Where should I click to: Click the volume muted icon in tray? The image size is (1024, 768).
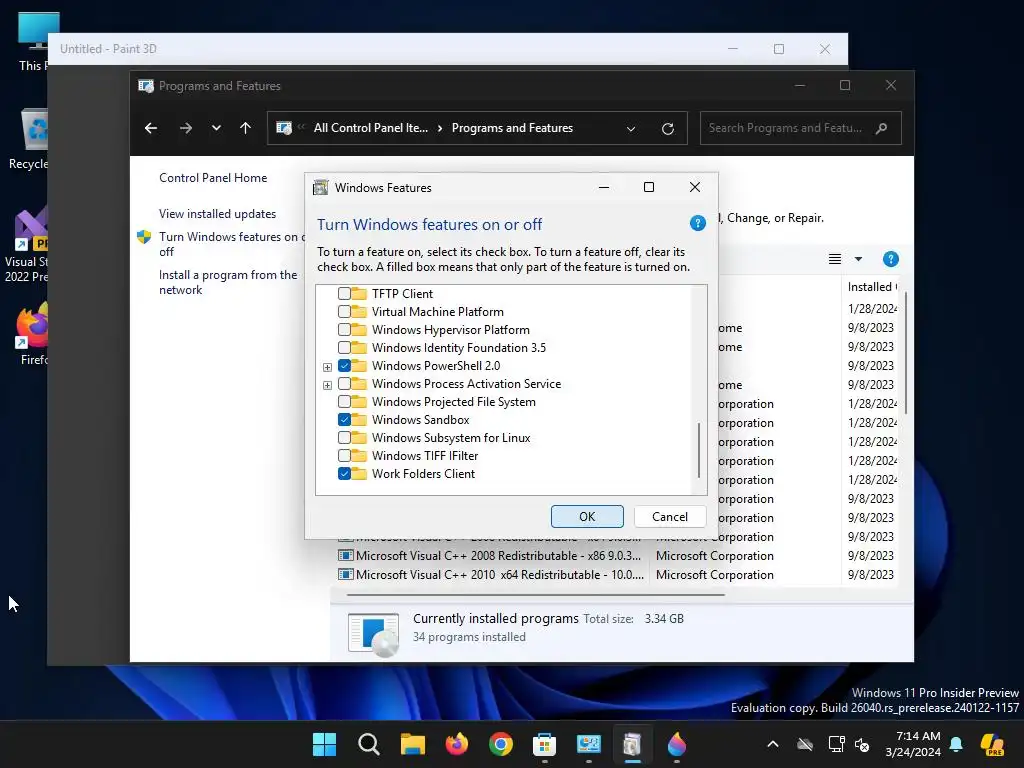[862, 744]
